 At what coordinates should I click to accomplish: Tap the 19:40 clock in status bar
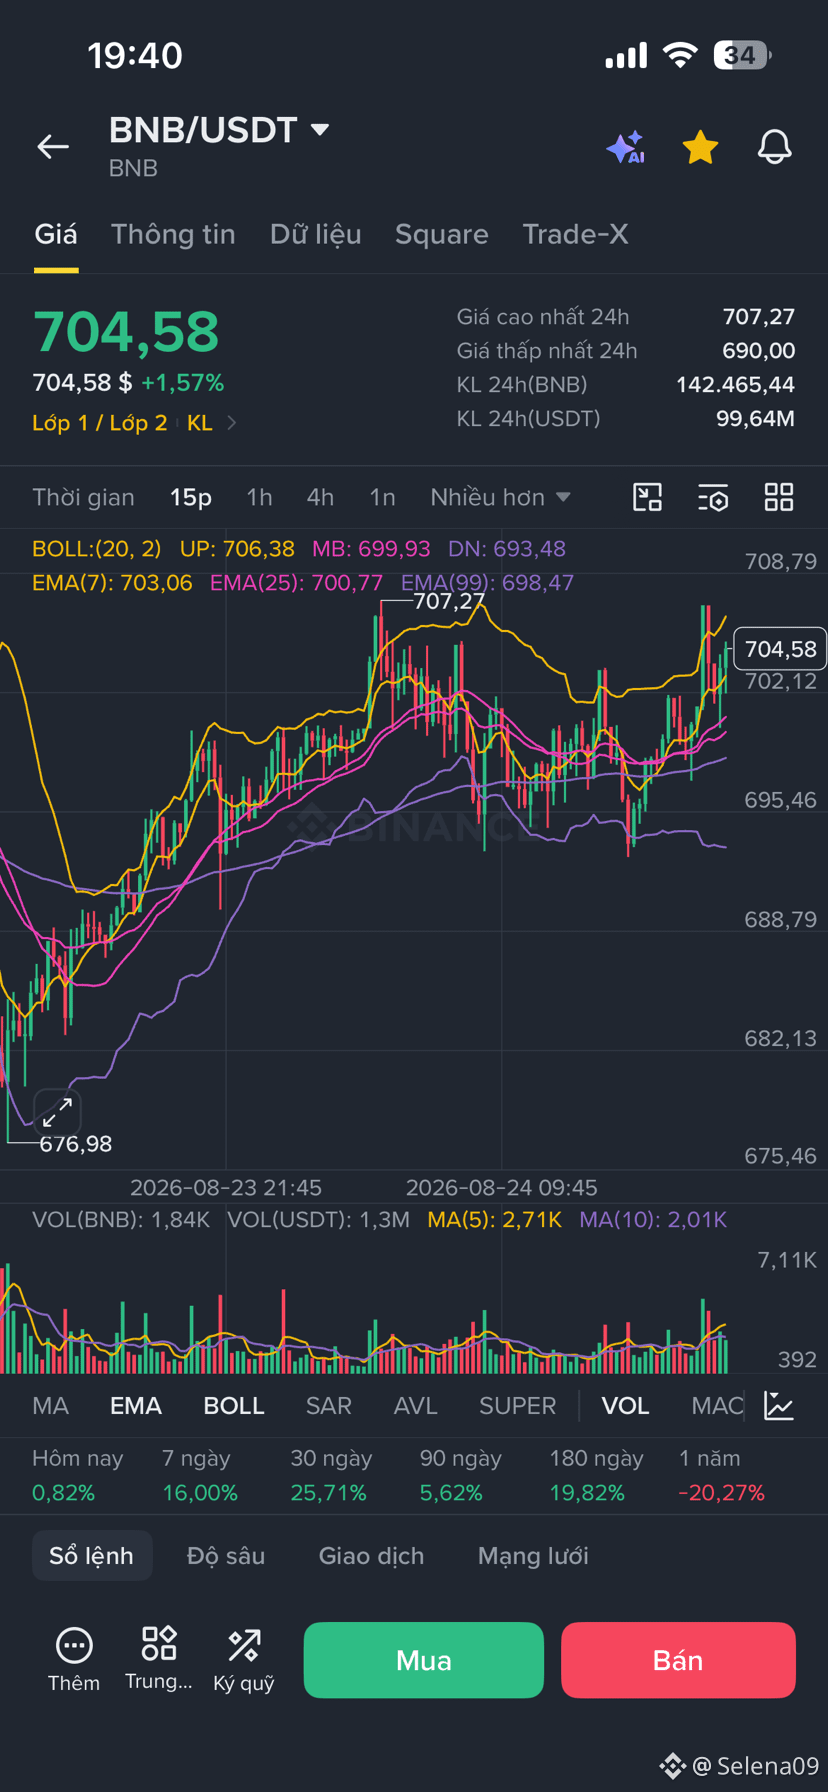(x=135, y=55)
